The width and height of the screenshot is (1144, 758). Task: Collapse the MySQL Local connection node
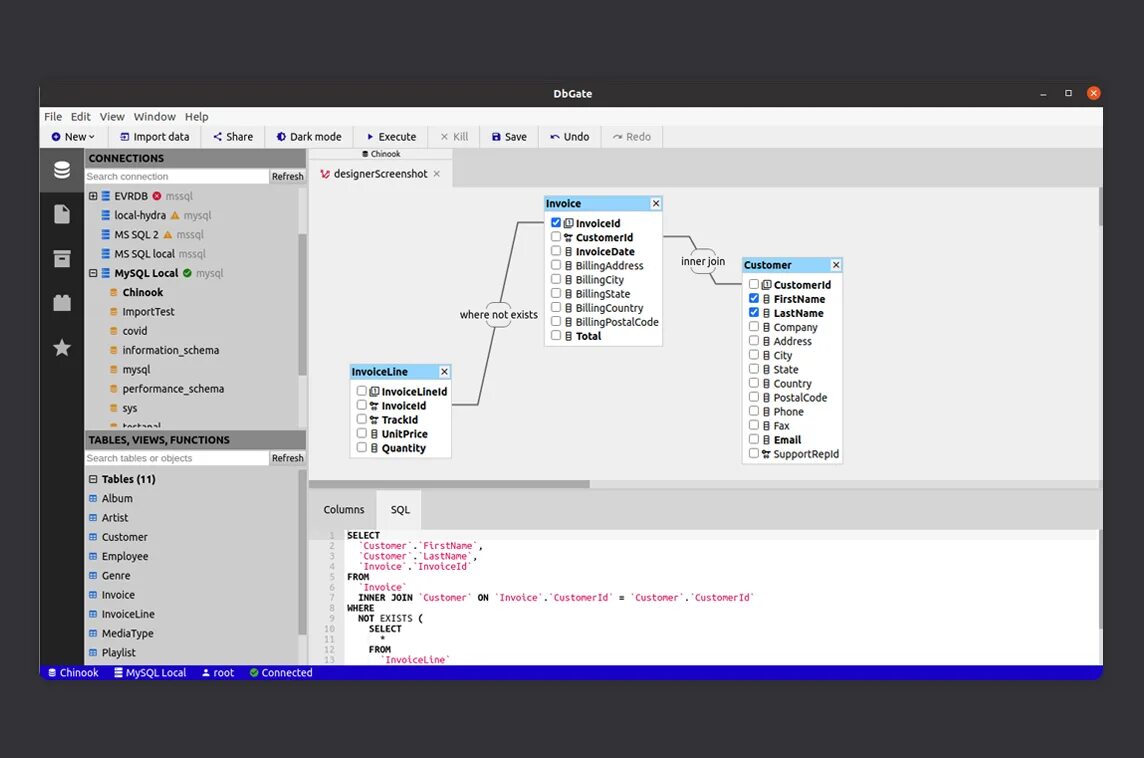coord(93,273)
